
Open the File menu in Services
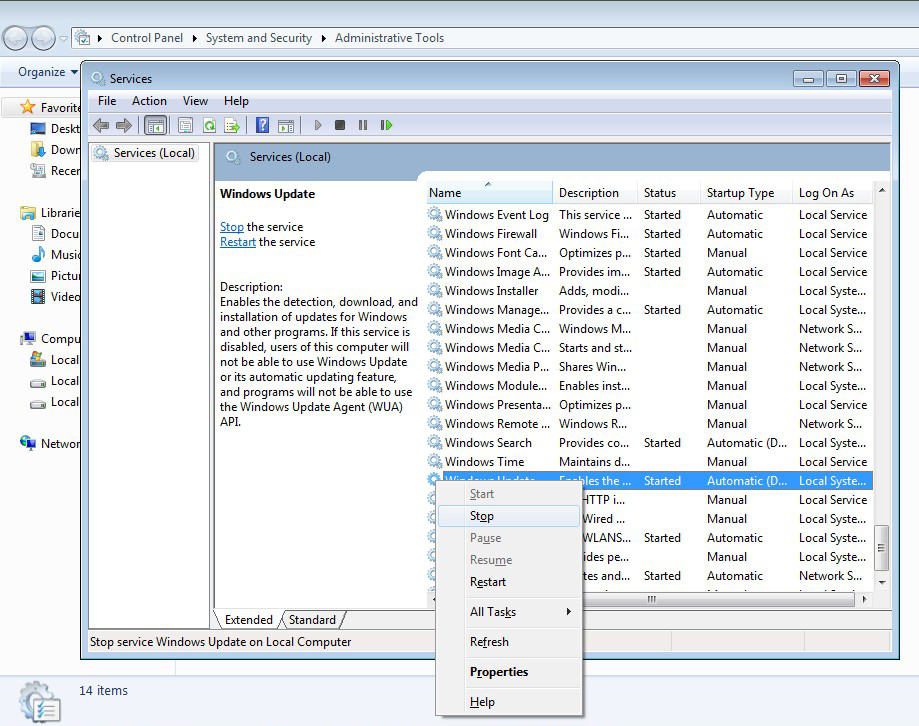(x=107, y=101)
